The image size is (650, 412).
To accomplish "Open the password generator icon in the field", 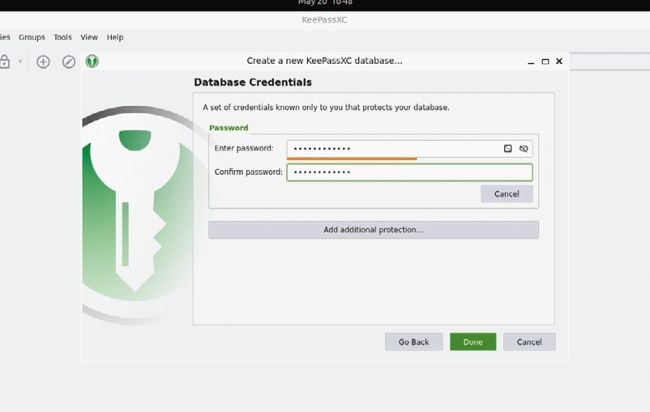I will pos(508,149).
